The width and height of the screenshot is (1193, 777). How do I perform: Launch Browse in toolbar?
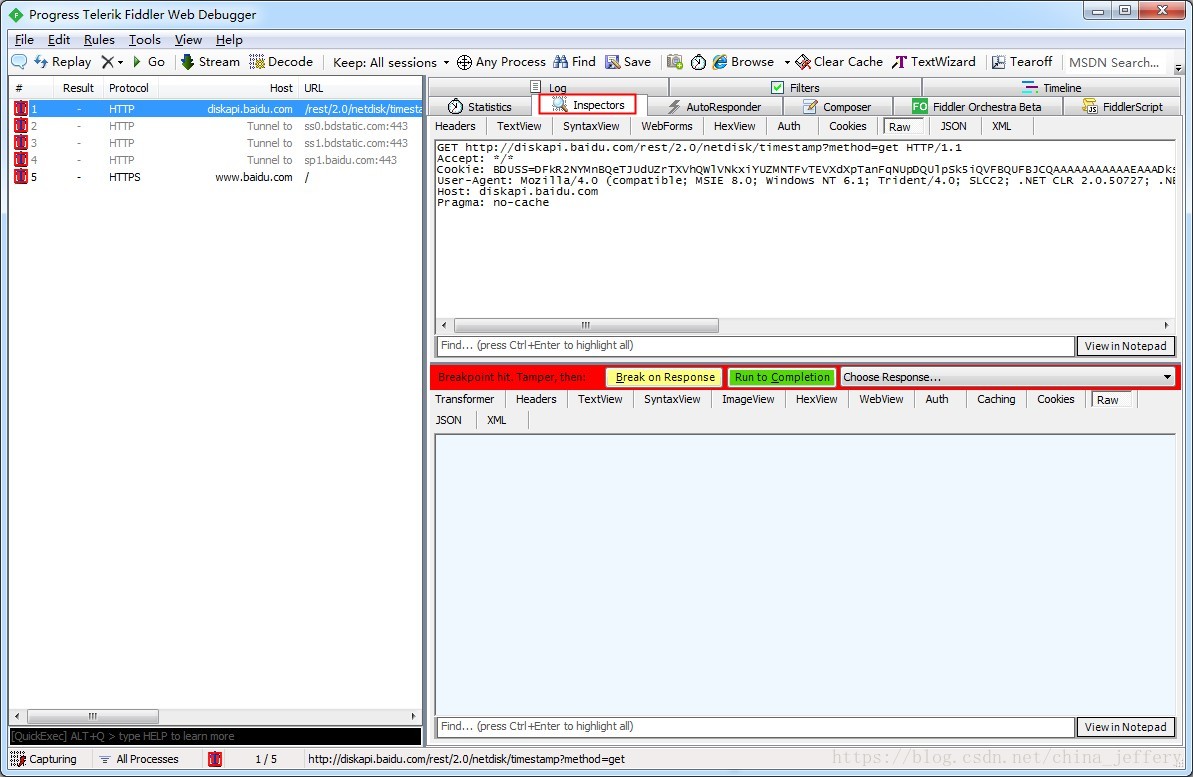743,62
